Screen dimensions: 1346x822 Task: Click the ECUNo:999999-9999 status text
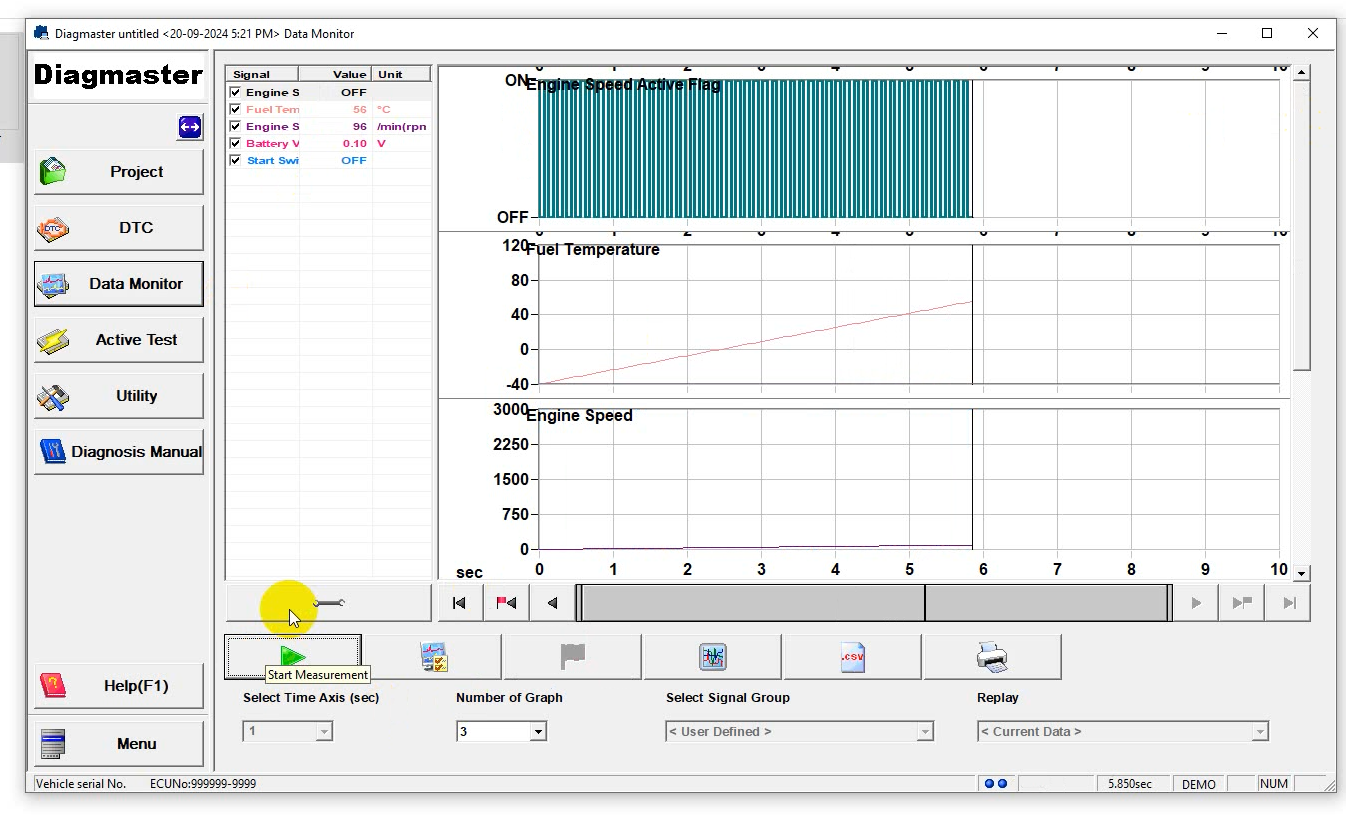[203, 784]
